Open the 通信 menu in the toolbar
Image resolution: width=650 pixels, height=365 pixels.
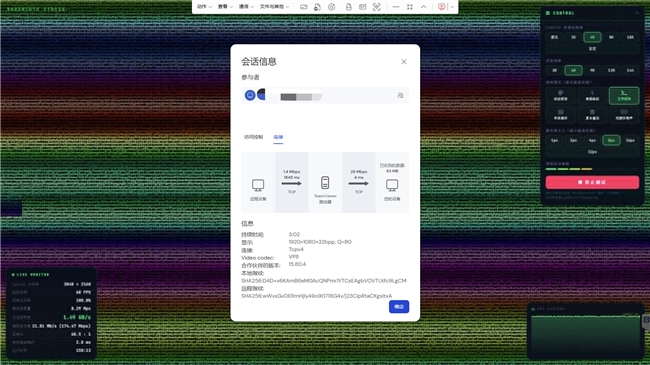click(x=246, y=7)
